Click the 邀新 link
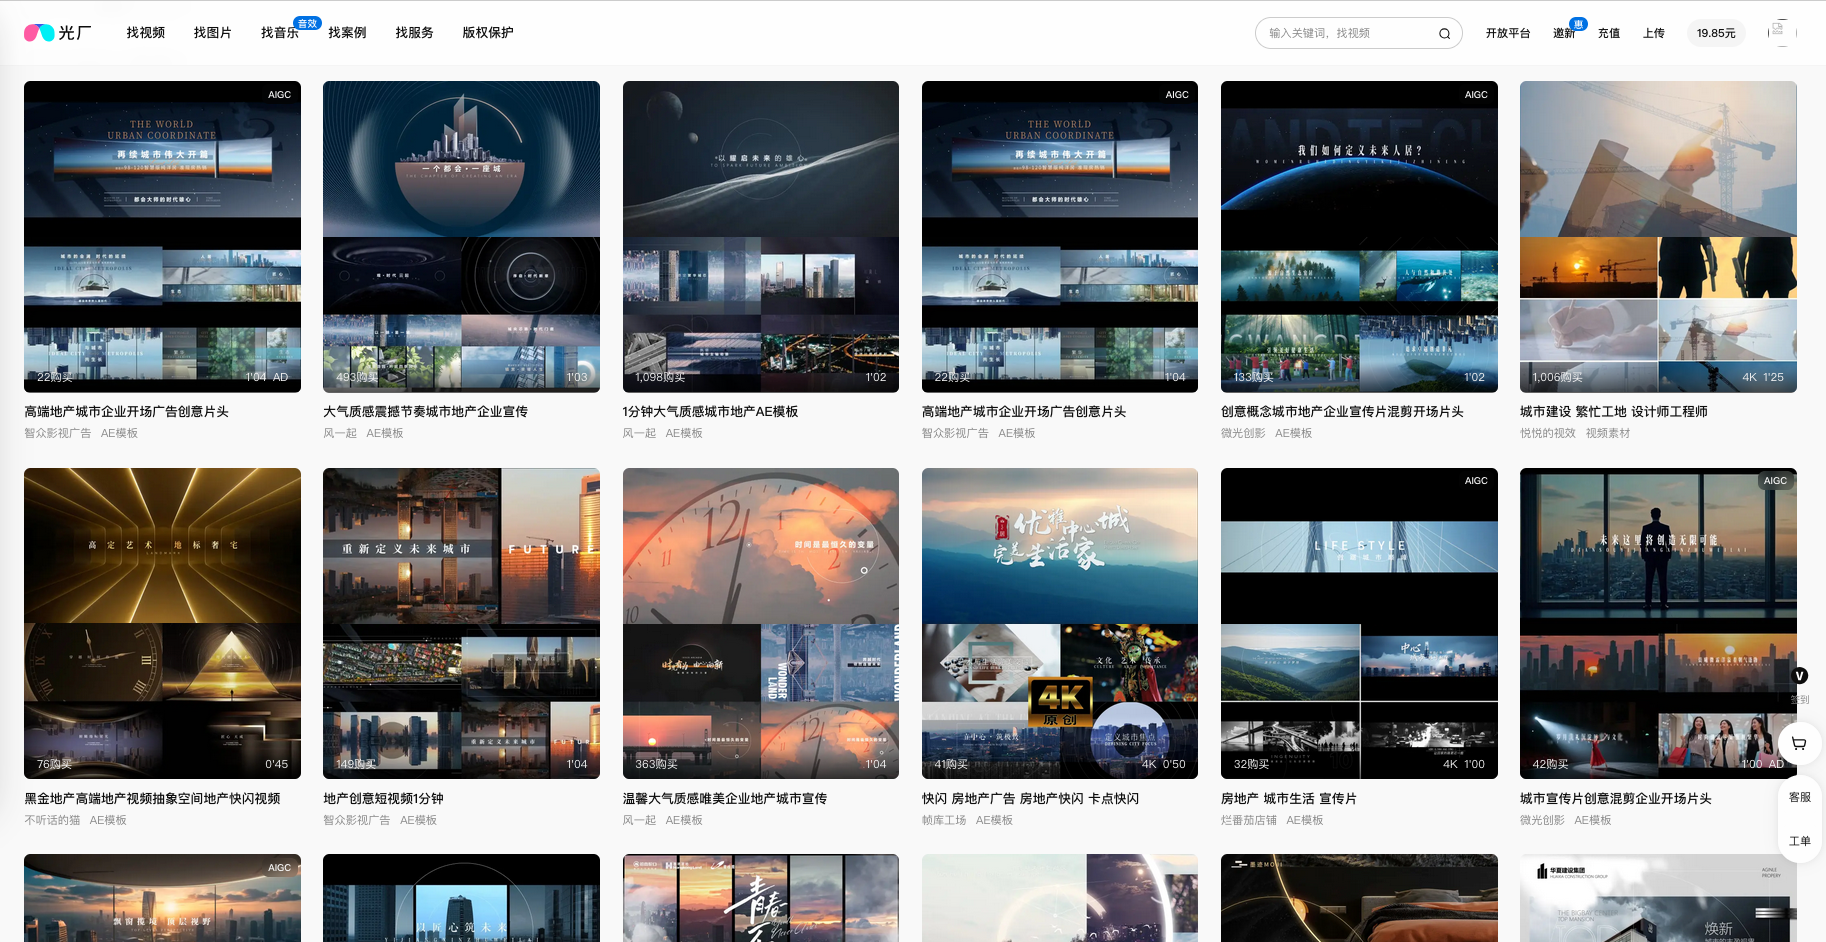 click(1564, 33)
